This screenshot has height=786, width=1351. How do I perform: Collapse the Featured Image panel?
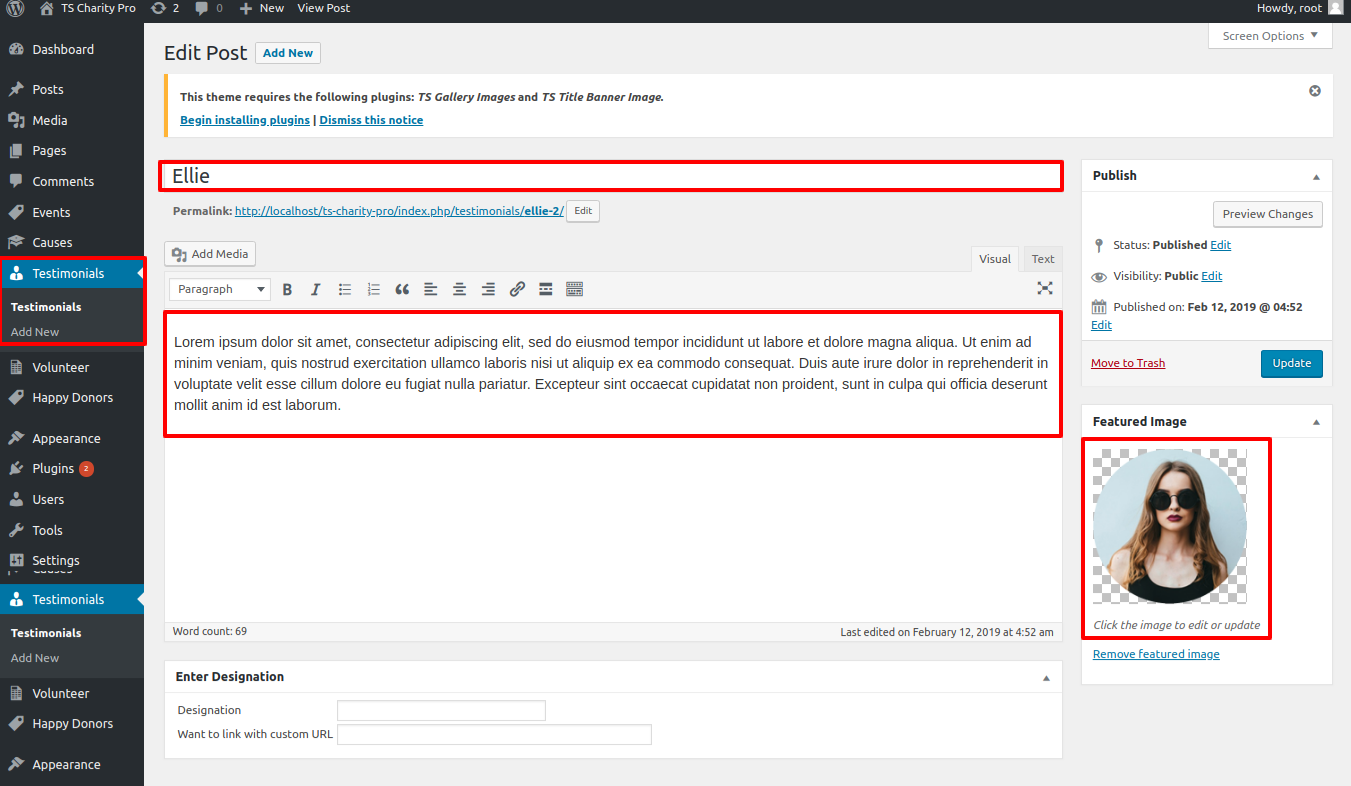pos(1316,422)
